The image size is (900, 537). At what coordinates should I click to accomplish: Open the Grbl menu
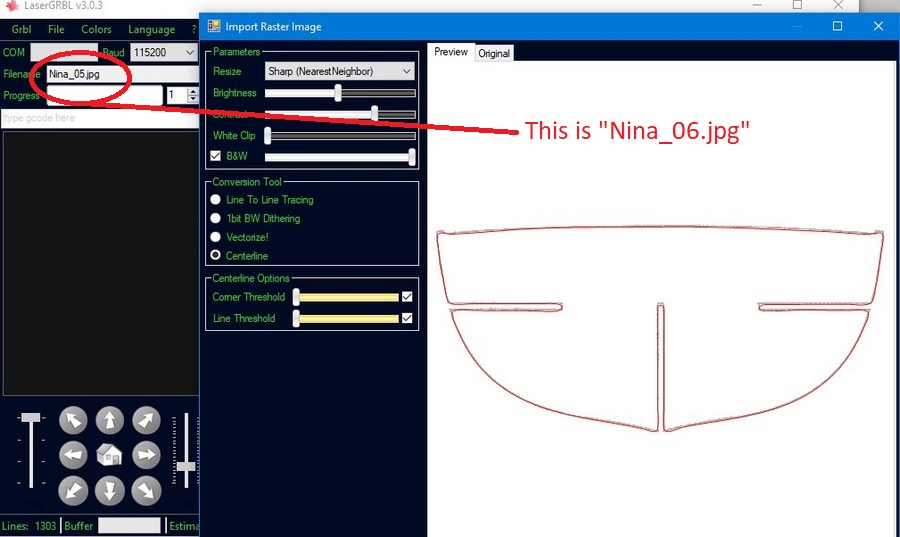21,29
